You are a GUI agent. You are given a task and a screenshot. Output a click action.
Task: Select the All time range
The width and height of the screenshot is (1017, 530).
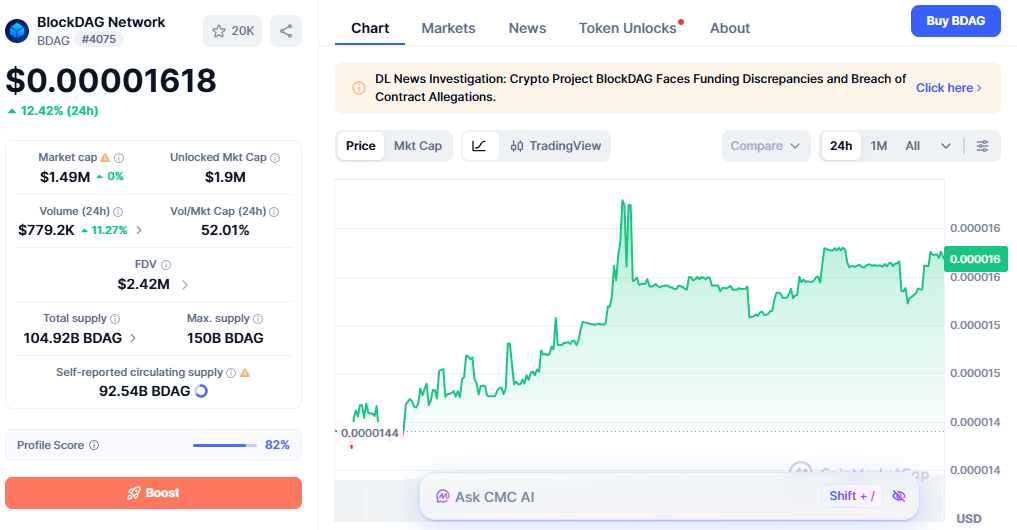913,146
